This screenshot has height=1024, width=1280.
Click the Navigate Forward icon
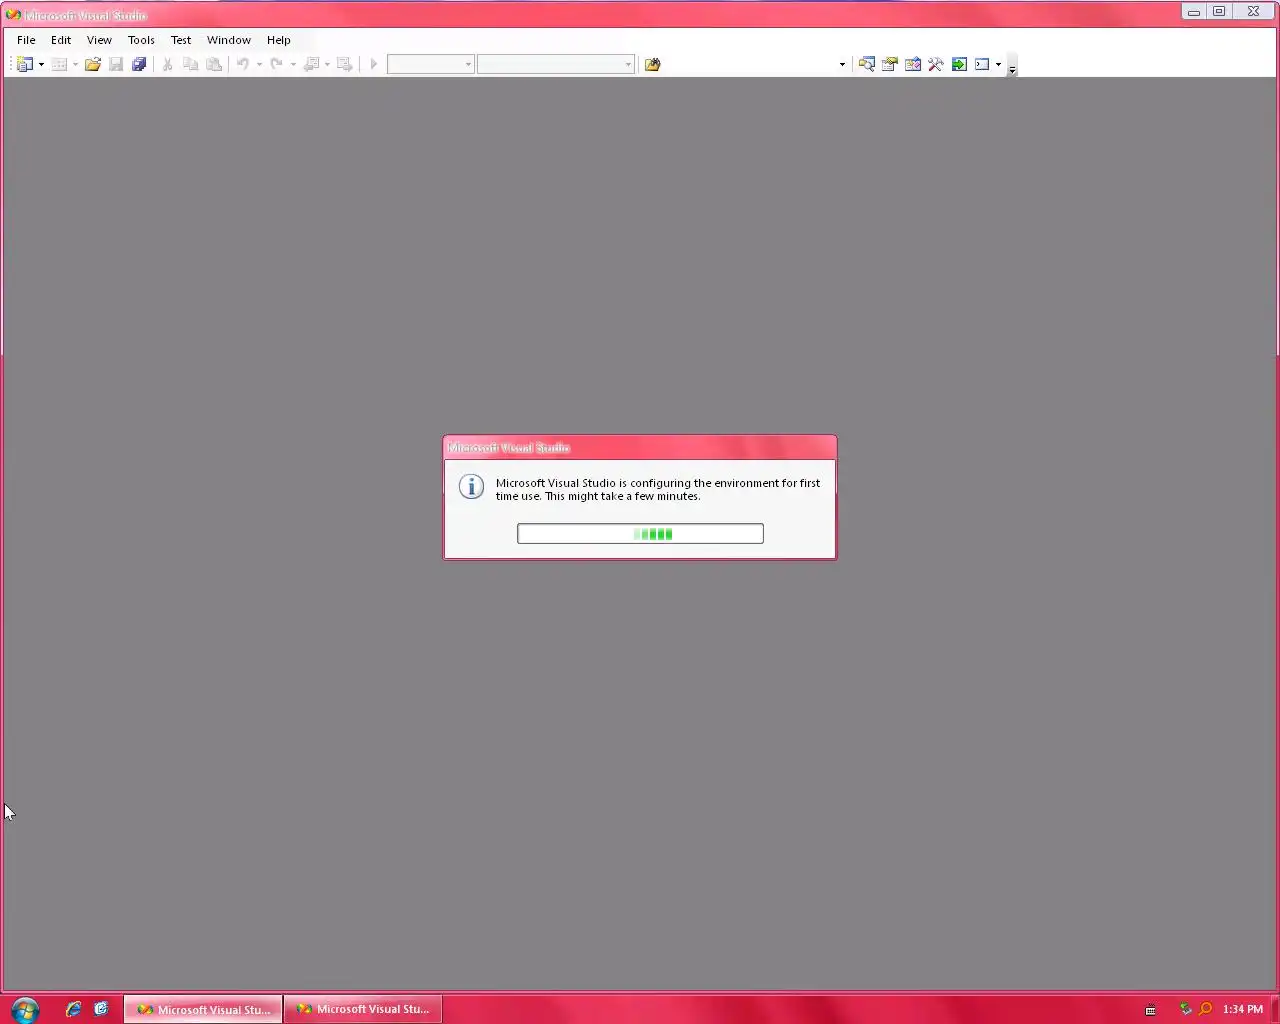[345, 64]
